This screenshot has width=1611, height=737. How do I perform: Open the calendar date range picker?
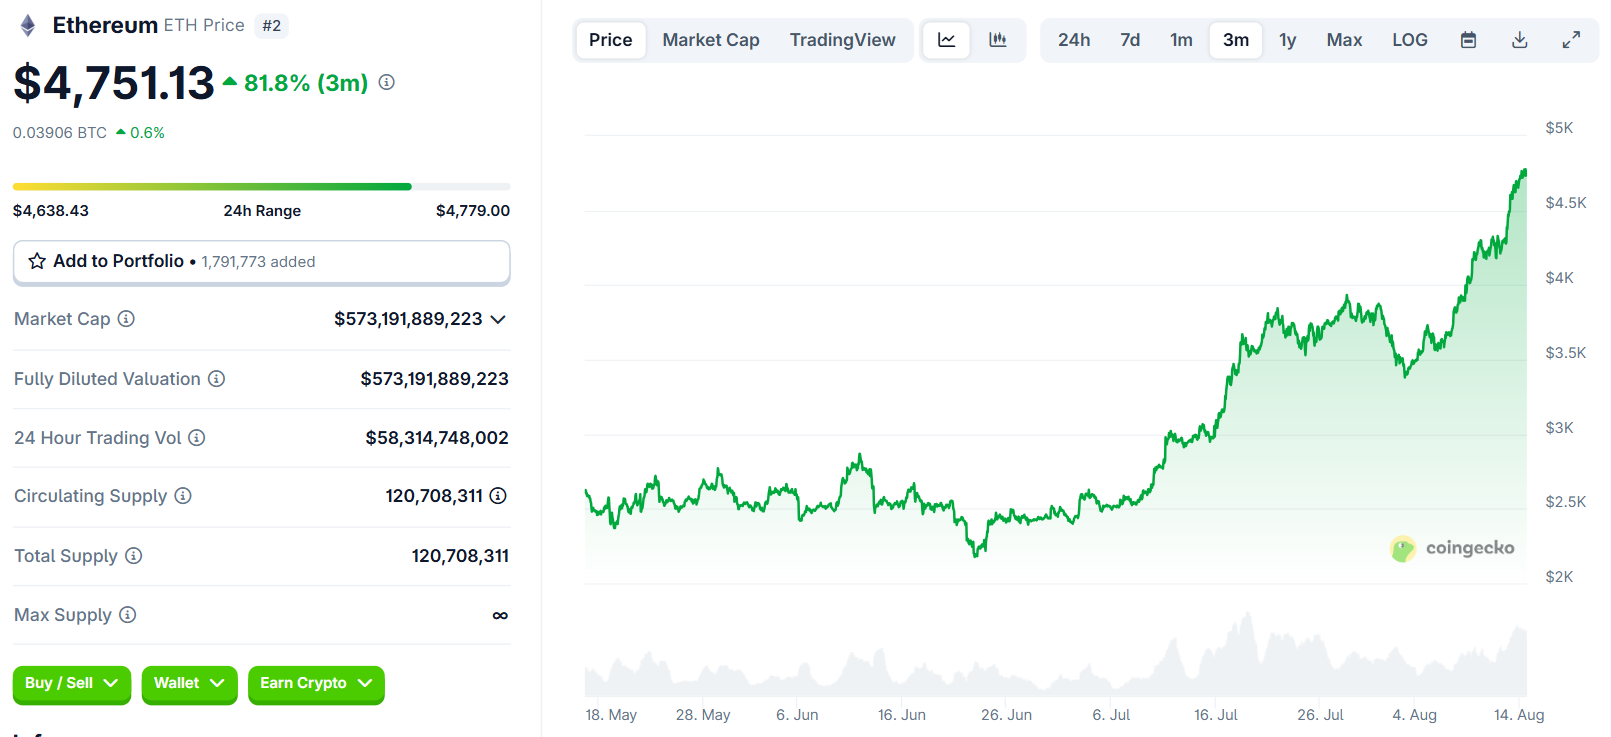pos(1468,40)
